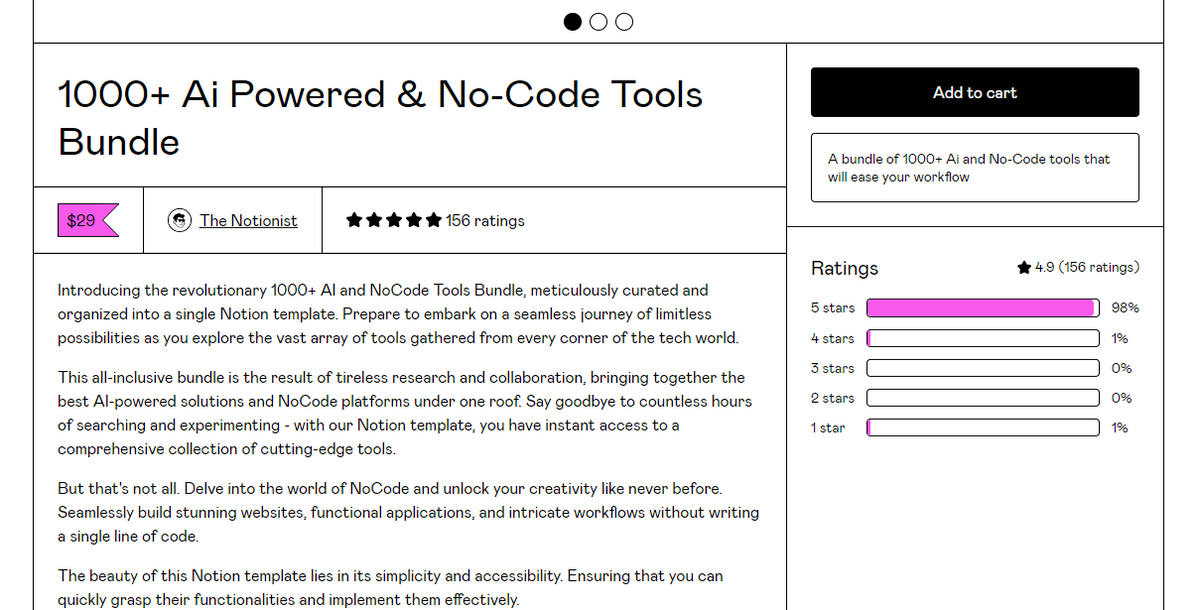Click the '5 stars' row label

point(833,308)
